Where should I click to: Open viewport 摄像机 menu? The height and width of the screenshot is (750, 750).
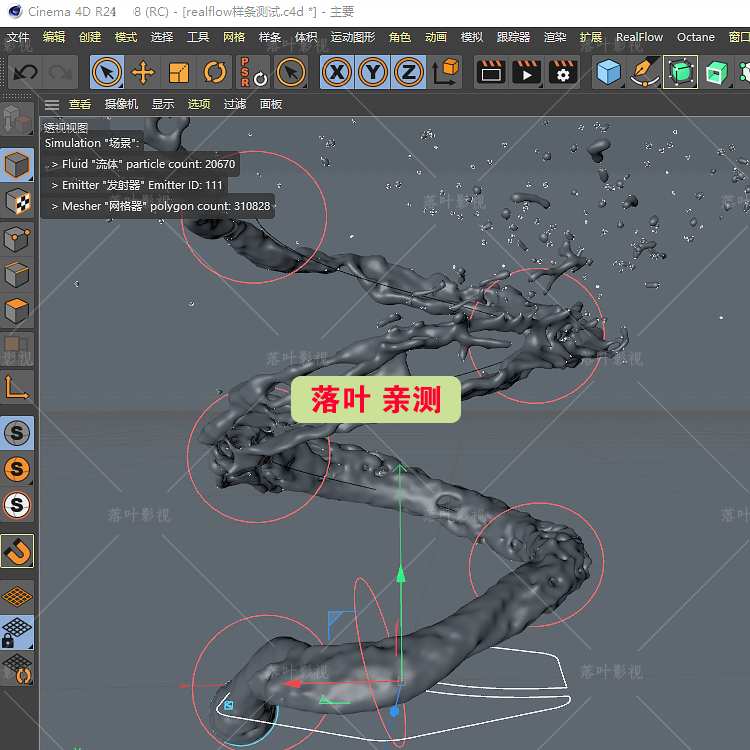[x=121, y=104]
